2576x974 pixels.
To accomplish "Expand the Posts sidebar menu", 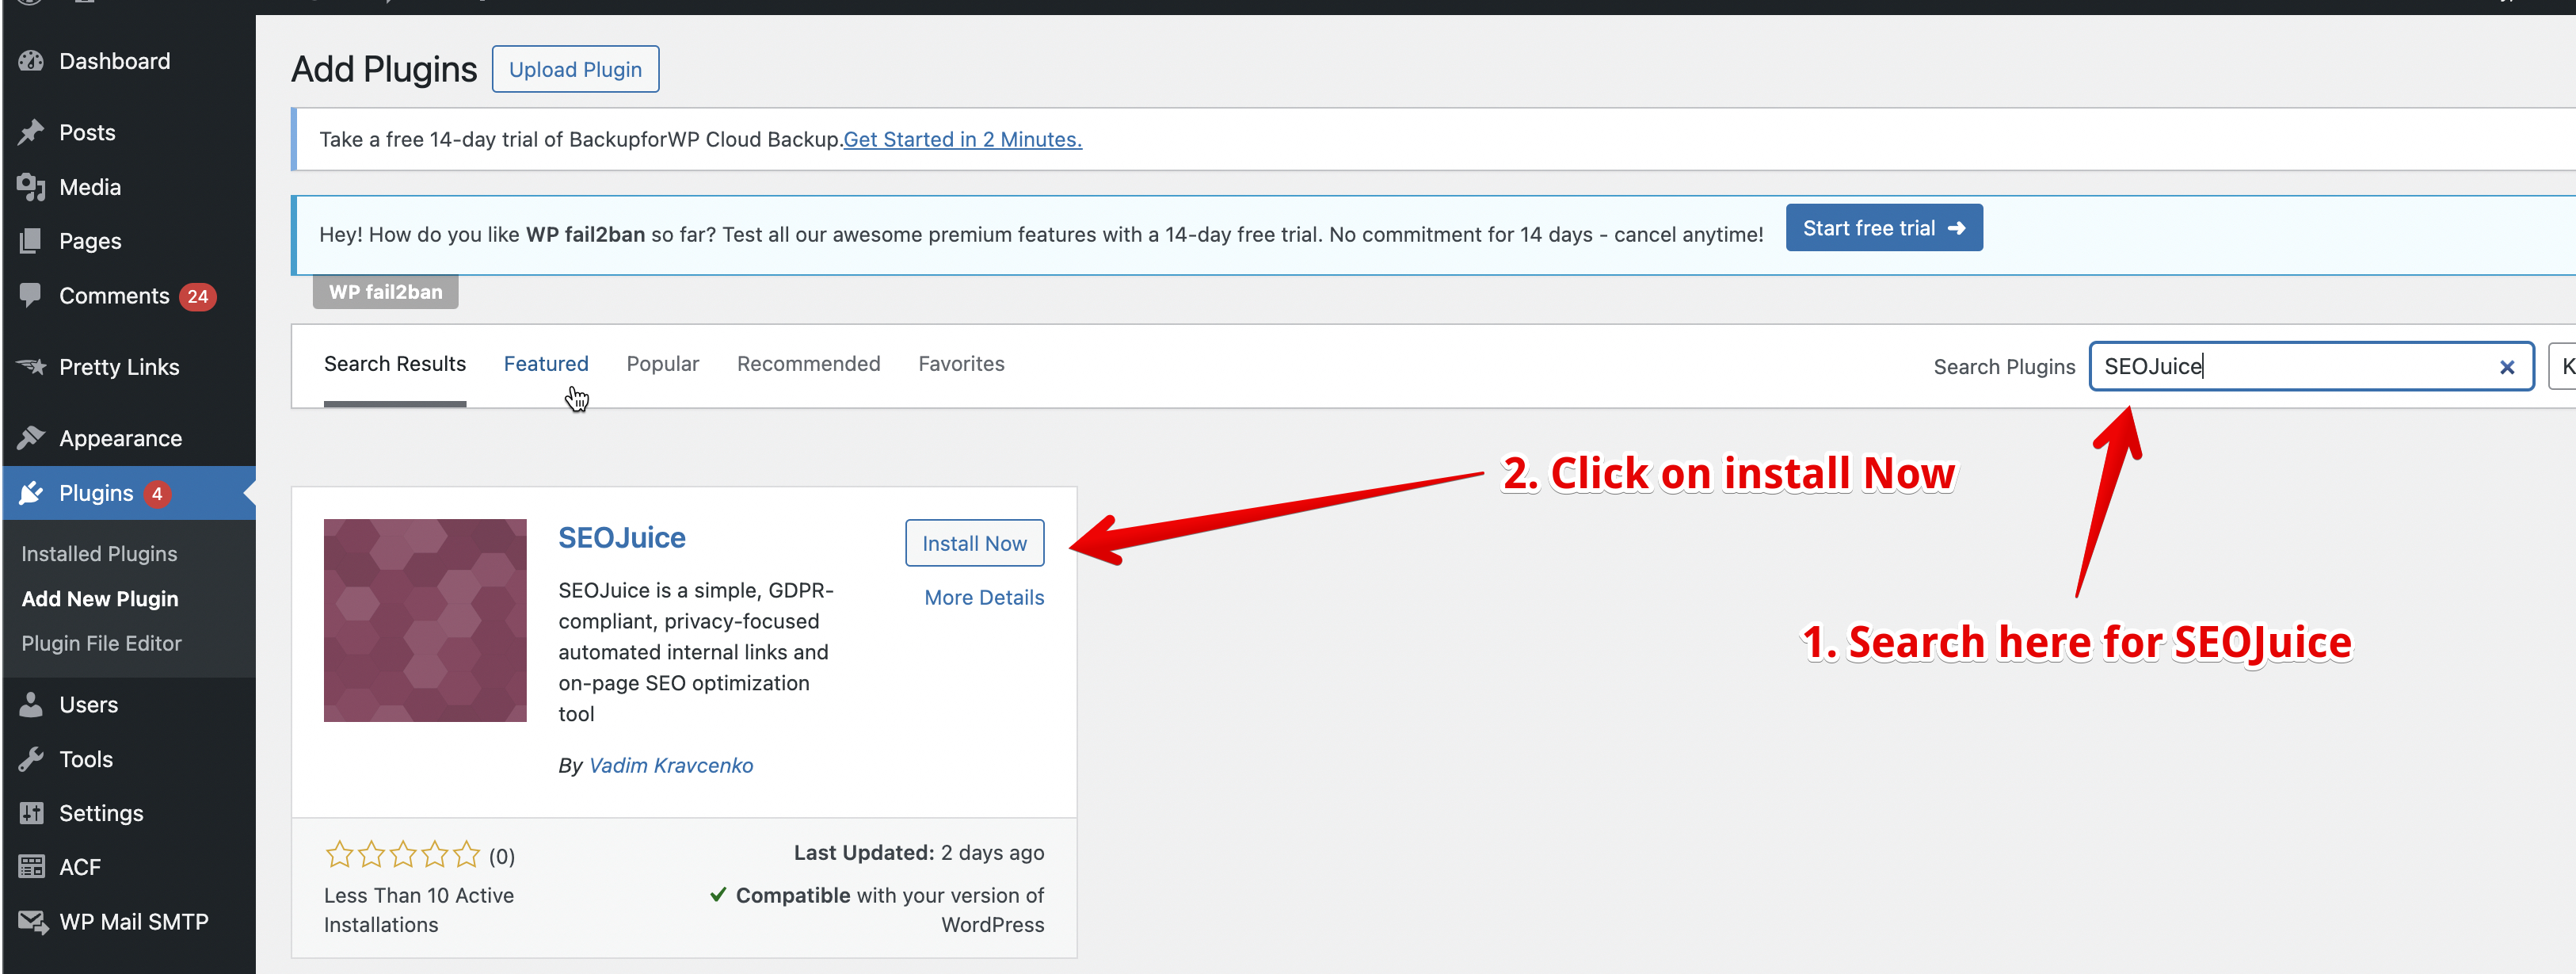I will 86,131.
